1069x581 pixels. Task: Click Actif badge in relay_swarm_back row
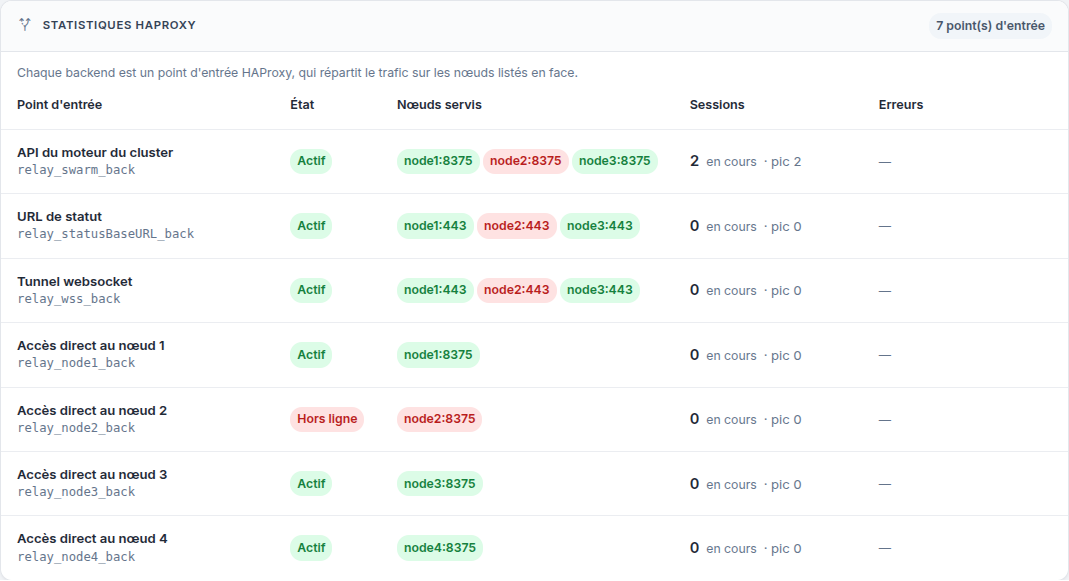click(311, 161)
